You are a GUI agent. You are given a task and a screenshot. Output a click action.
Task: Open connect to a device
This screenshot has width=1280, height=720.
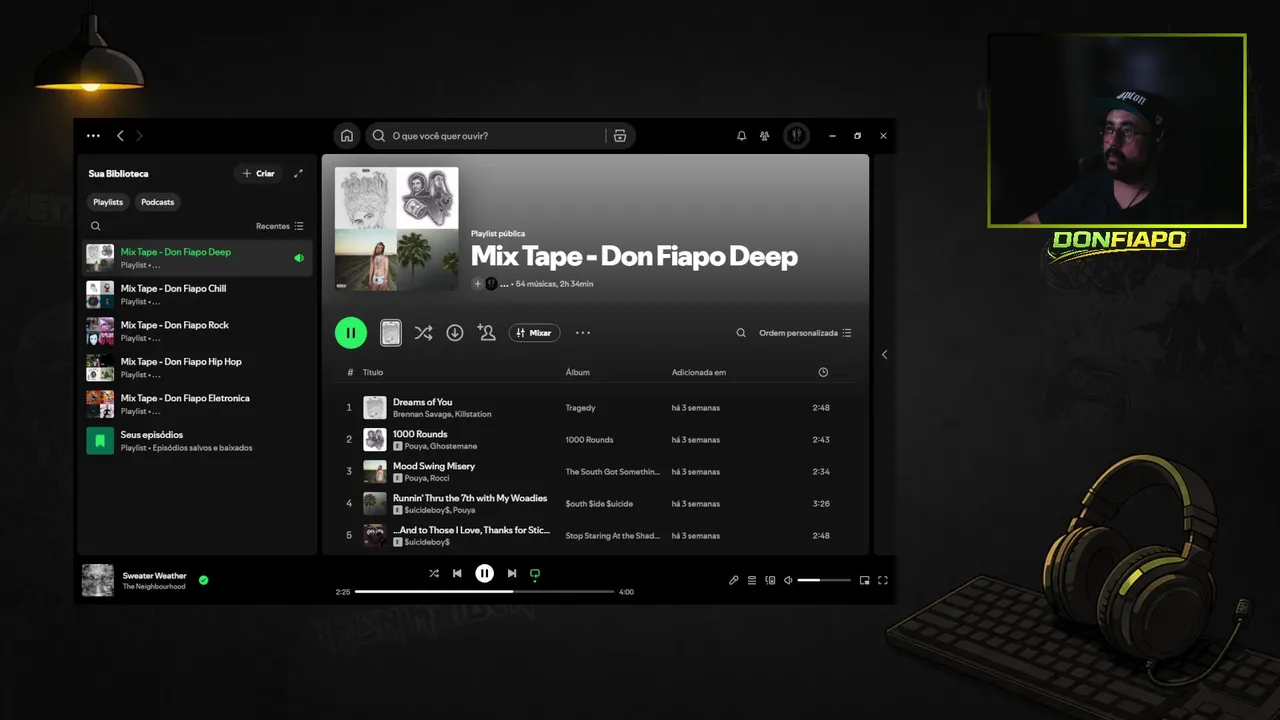click(770, 580)
